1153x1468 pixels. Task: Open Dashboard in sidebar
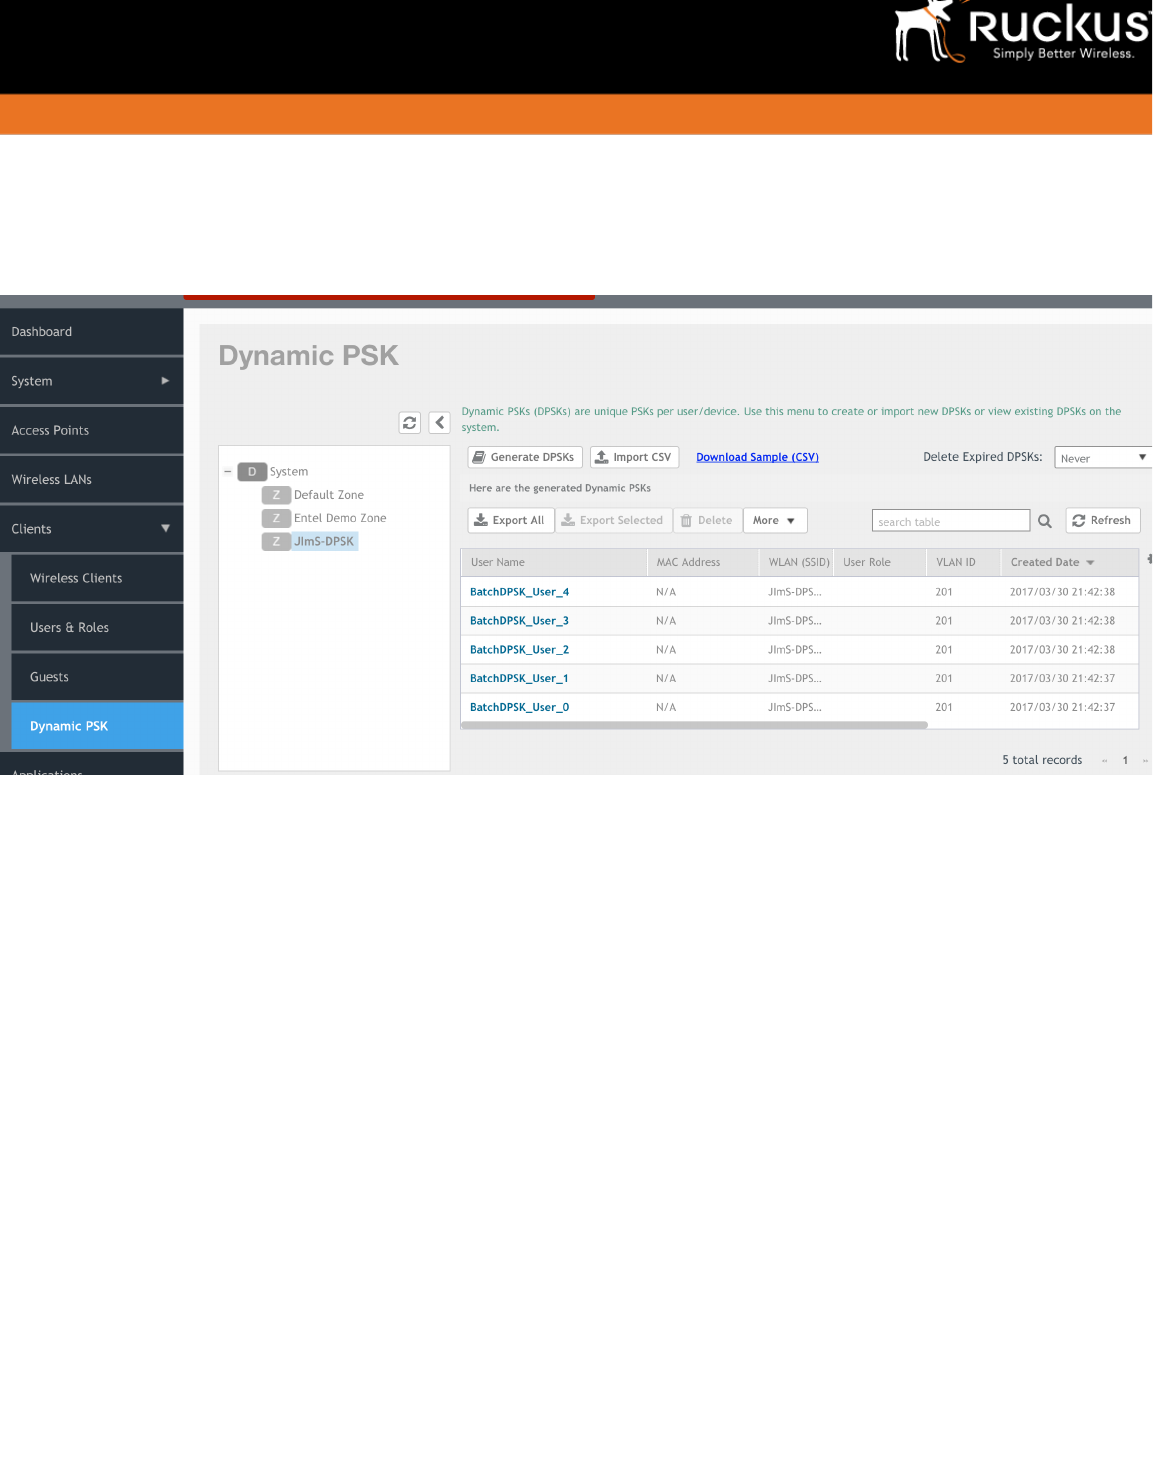coord(92,332)
